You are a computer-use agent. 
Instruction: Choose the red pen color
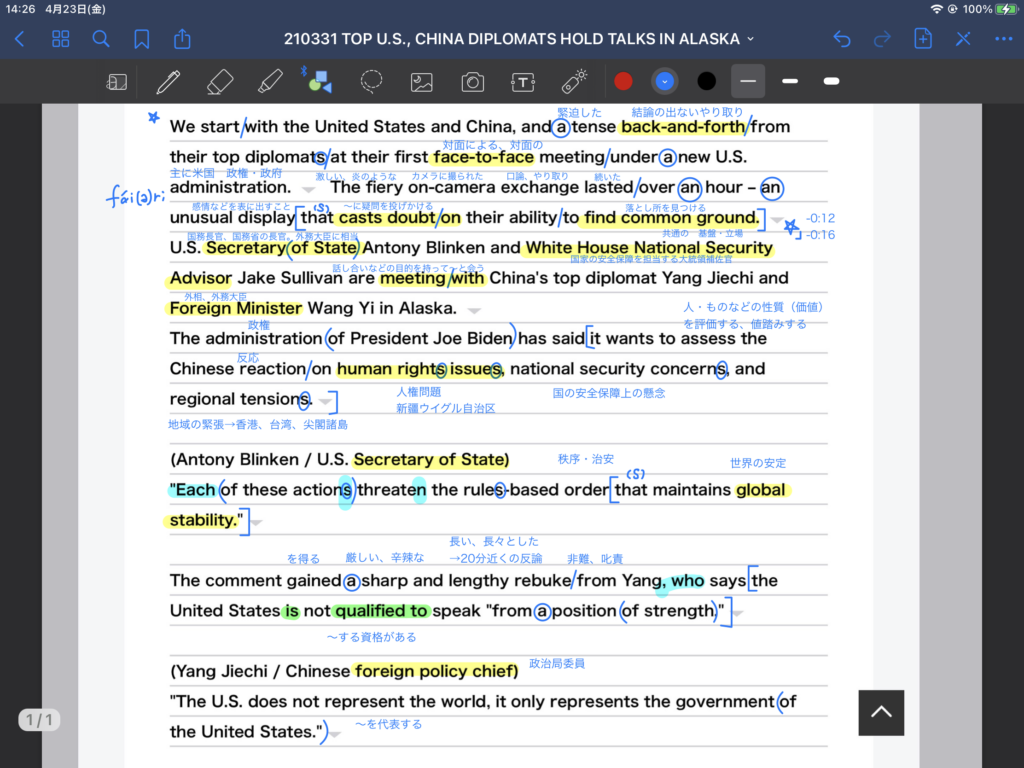tap(624, 81)
